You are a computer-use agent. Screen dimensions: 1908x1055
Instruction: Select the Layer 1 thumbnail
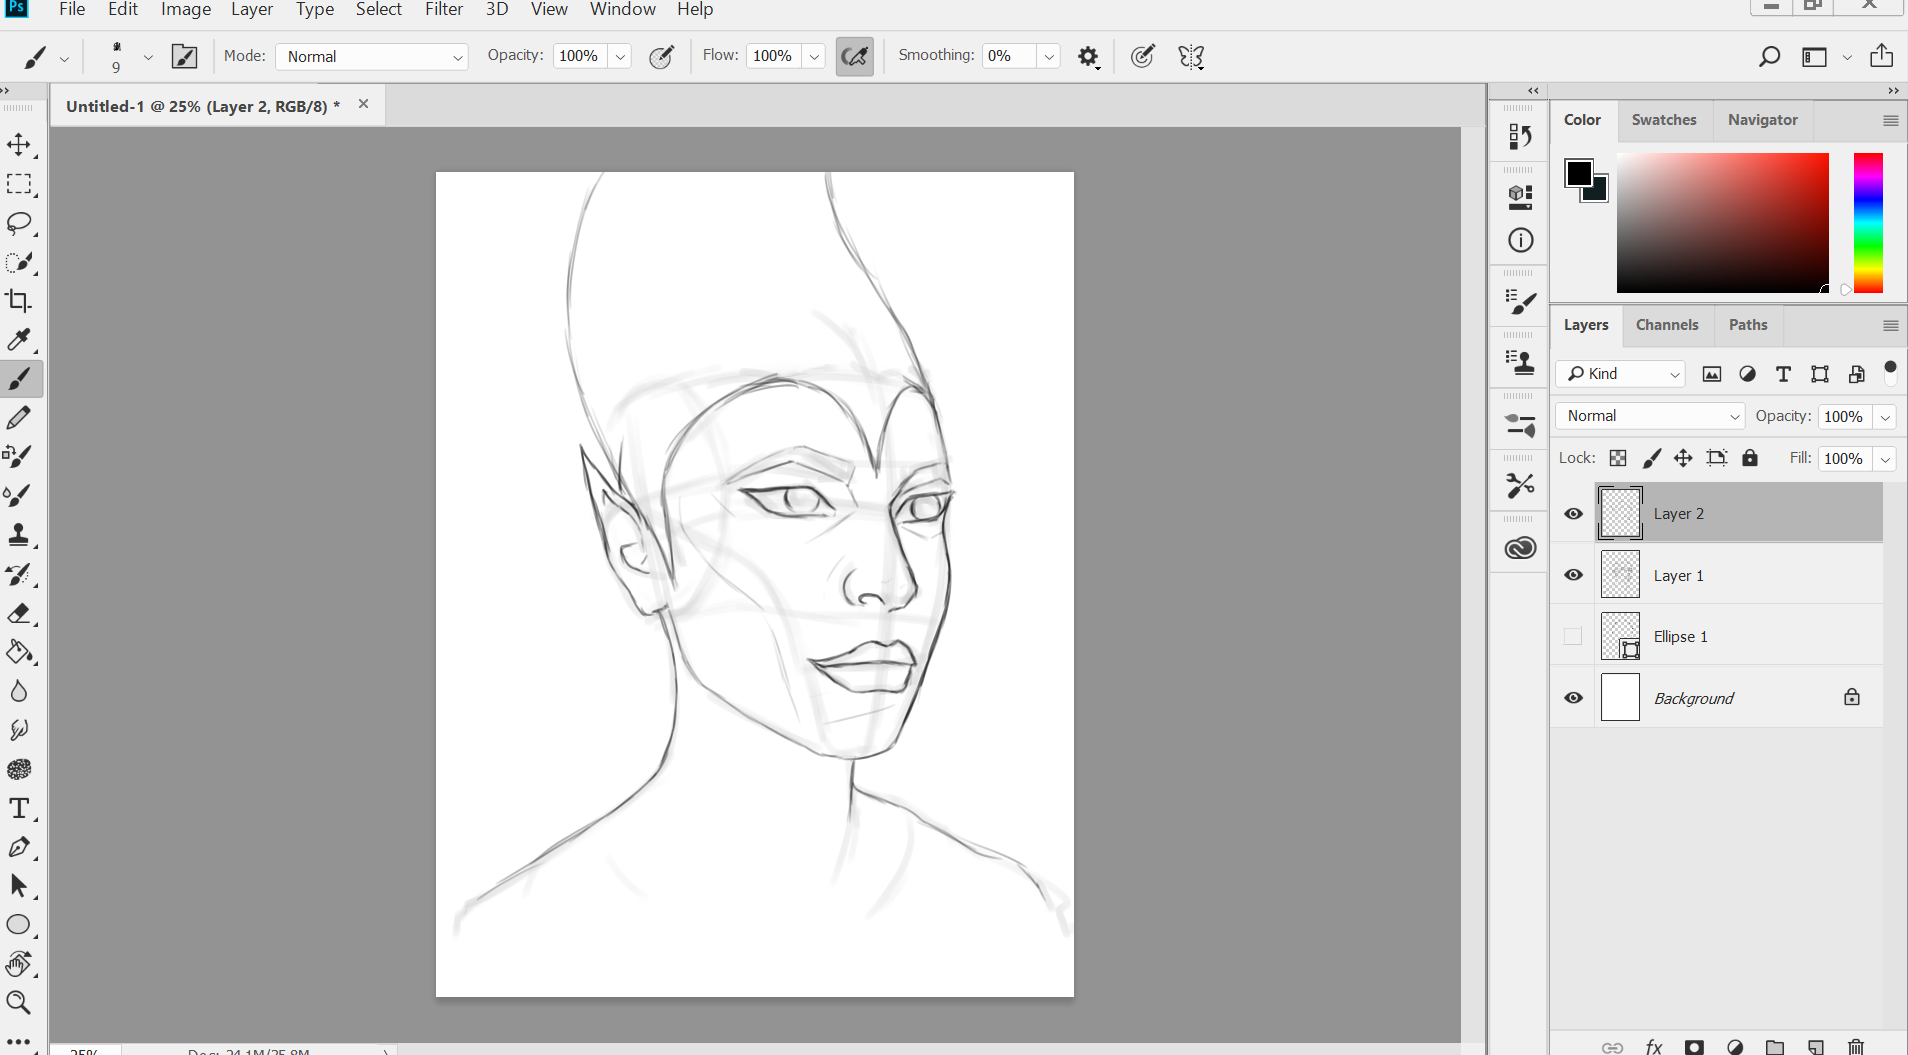tap(1620, 575)
